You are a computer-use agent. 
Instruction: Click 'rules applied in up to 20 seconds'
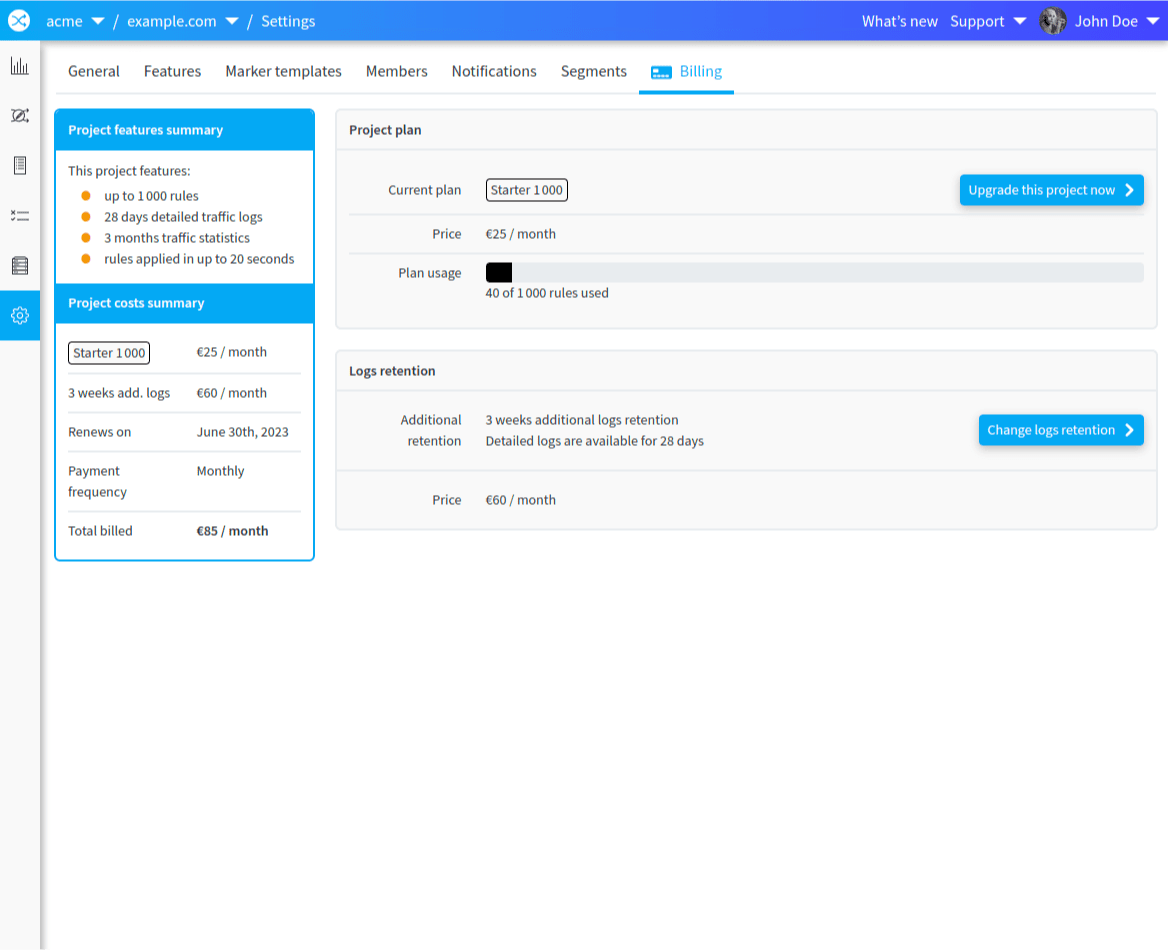[x=199, y=259]
